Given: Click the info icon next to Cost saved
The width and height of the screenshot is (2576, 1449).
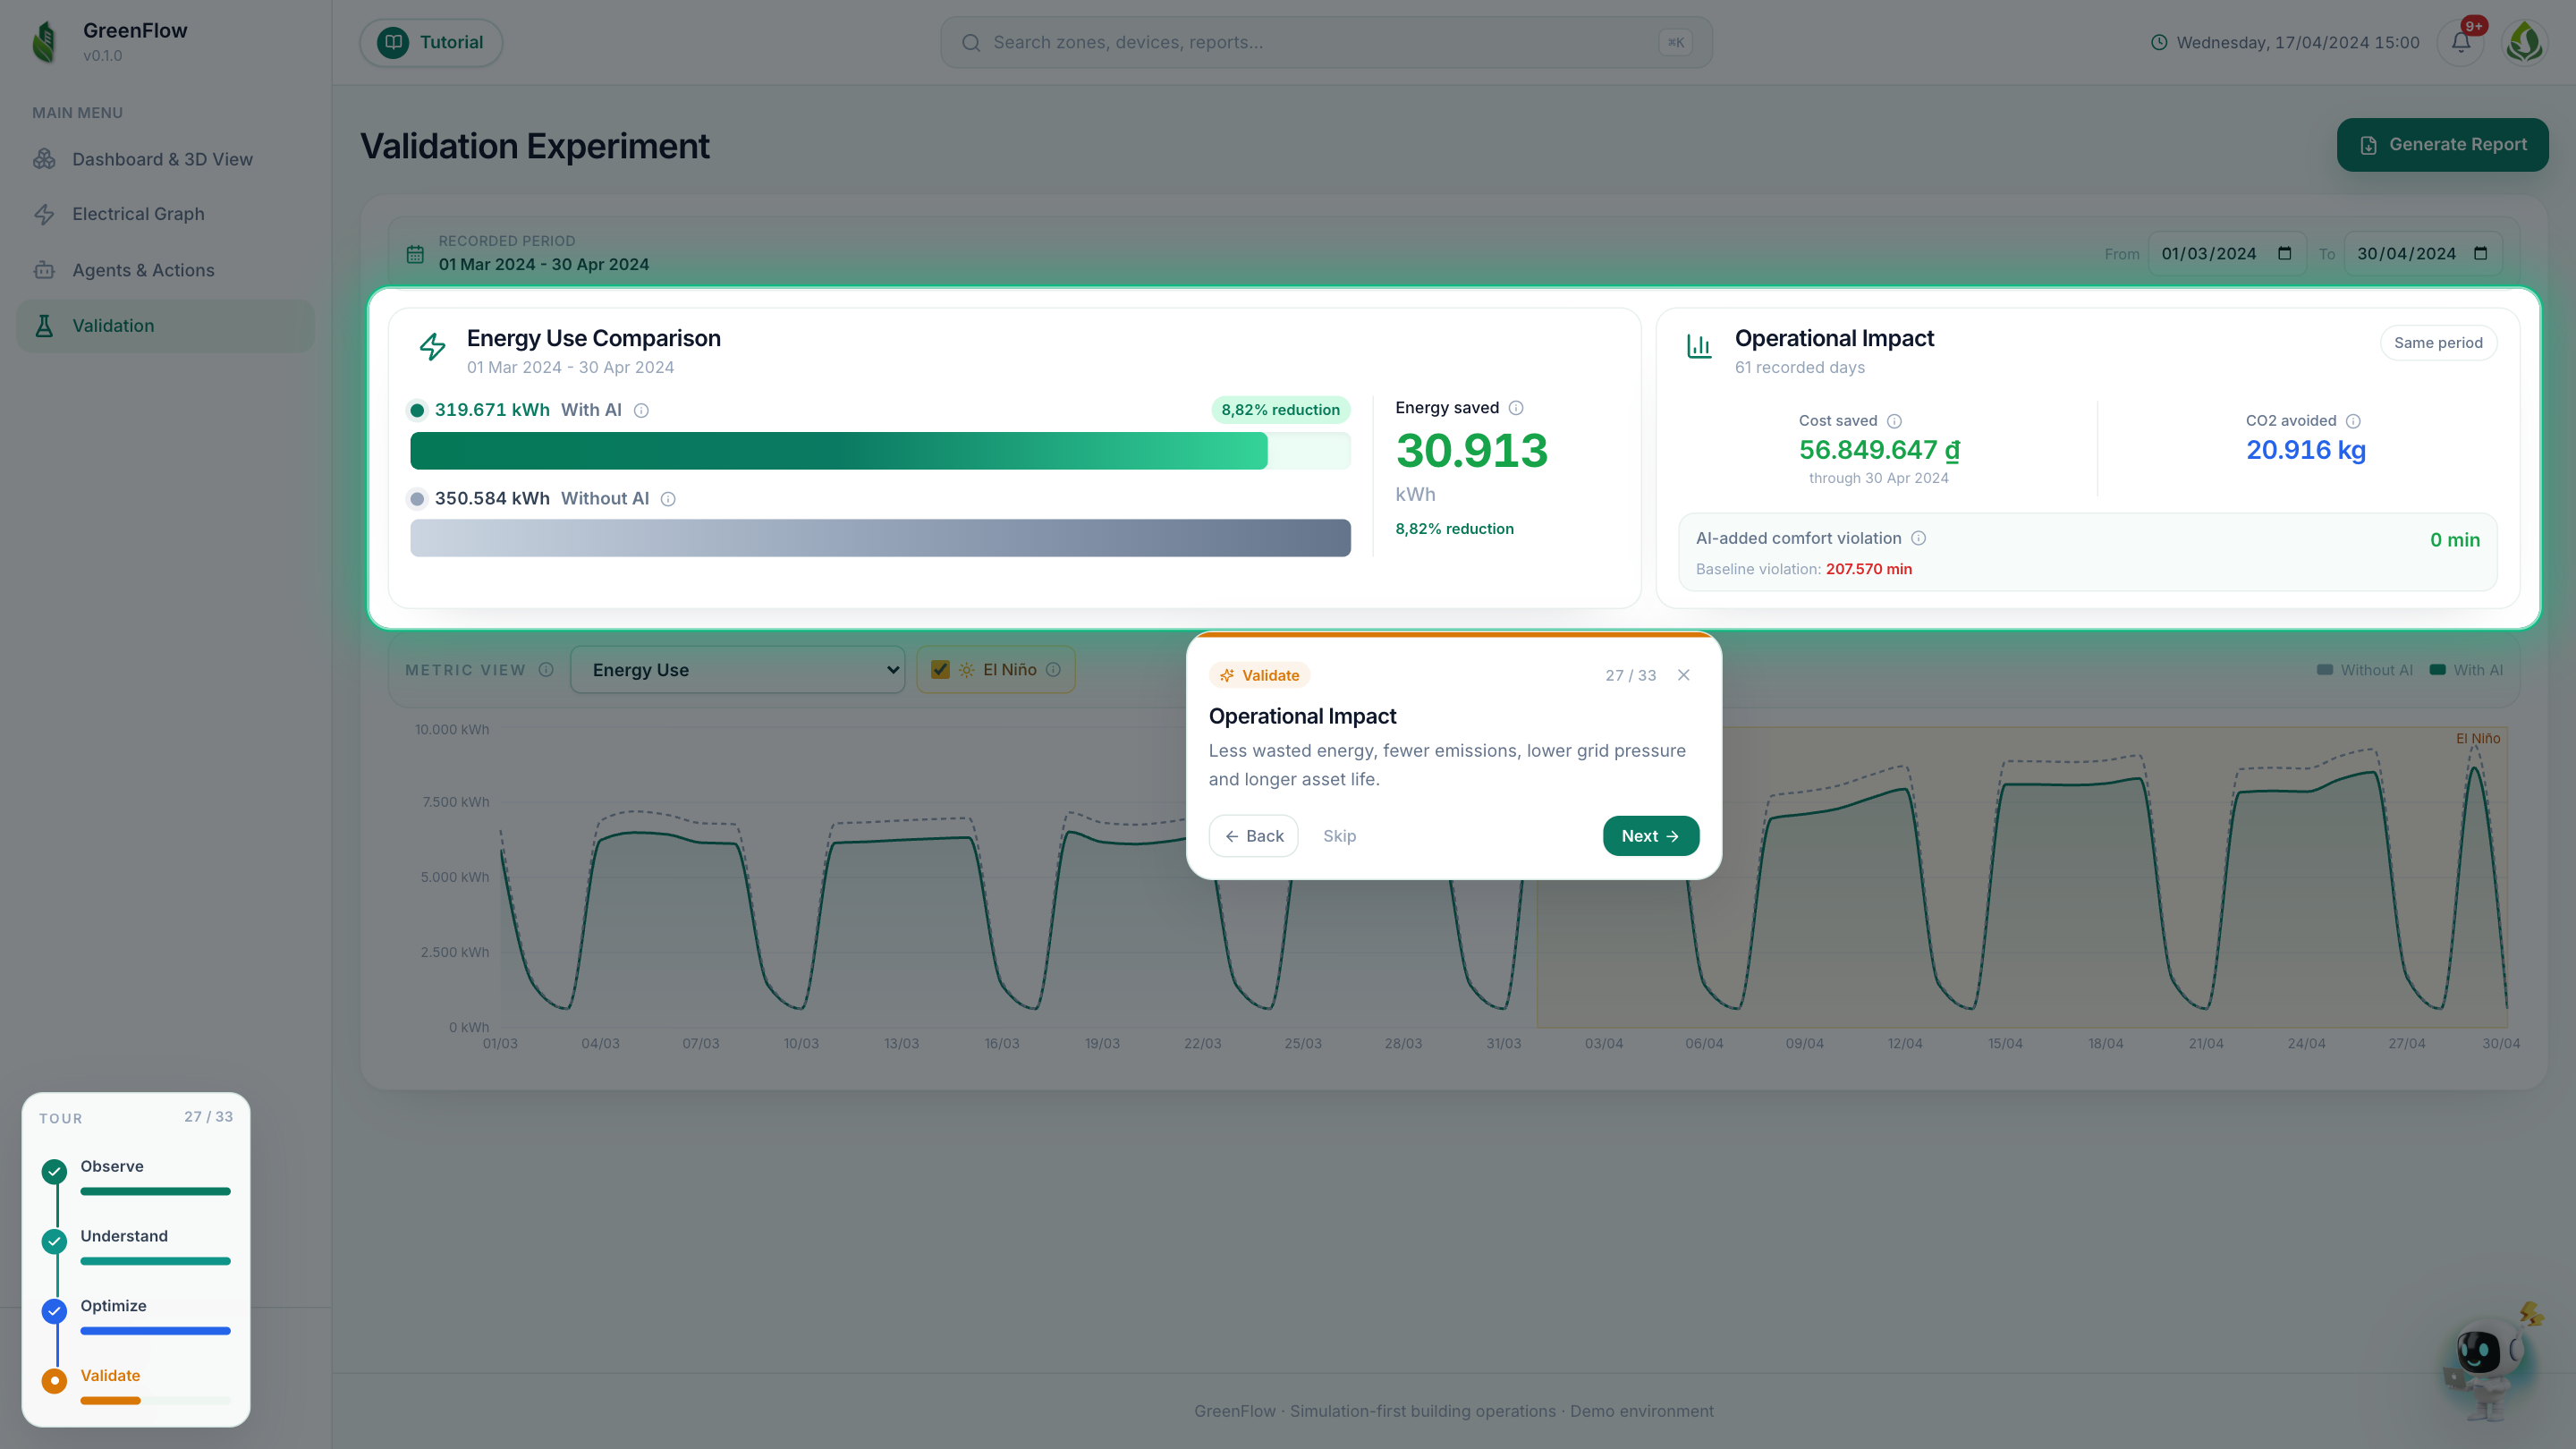Looking at the screenshot, I should tap(1894, 421).
